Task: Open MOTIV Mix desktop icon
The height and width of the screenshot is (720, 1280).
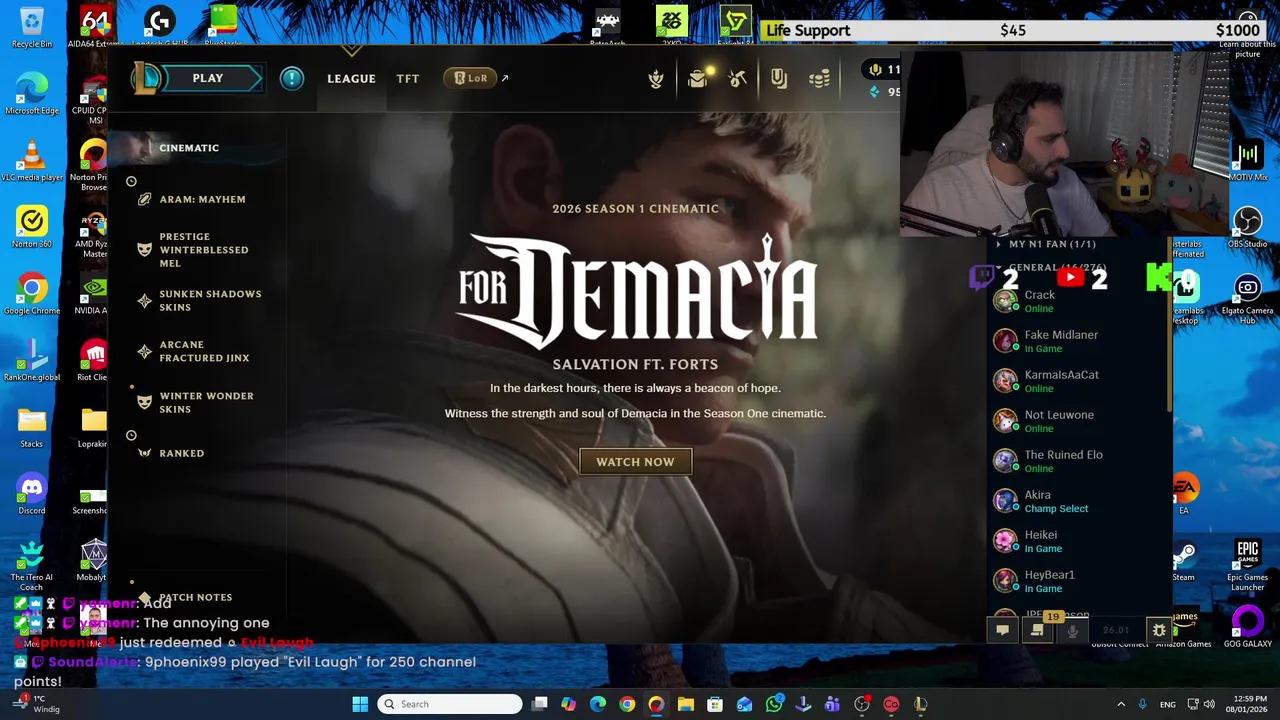Action: click(x=1247, y=160)
